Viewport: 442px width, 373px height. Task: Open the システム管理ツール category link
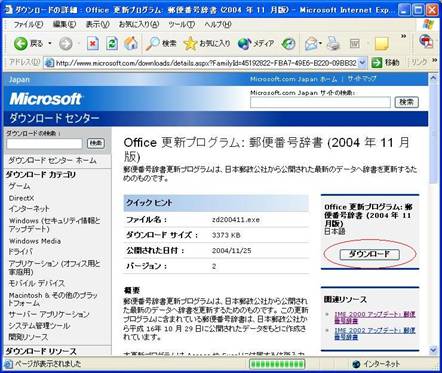[x=39, y=326]
